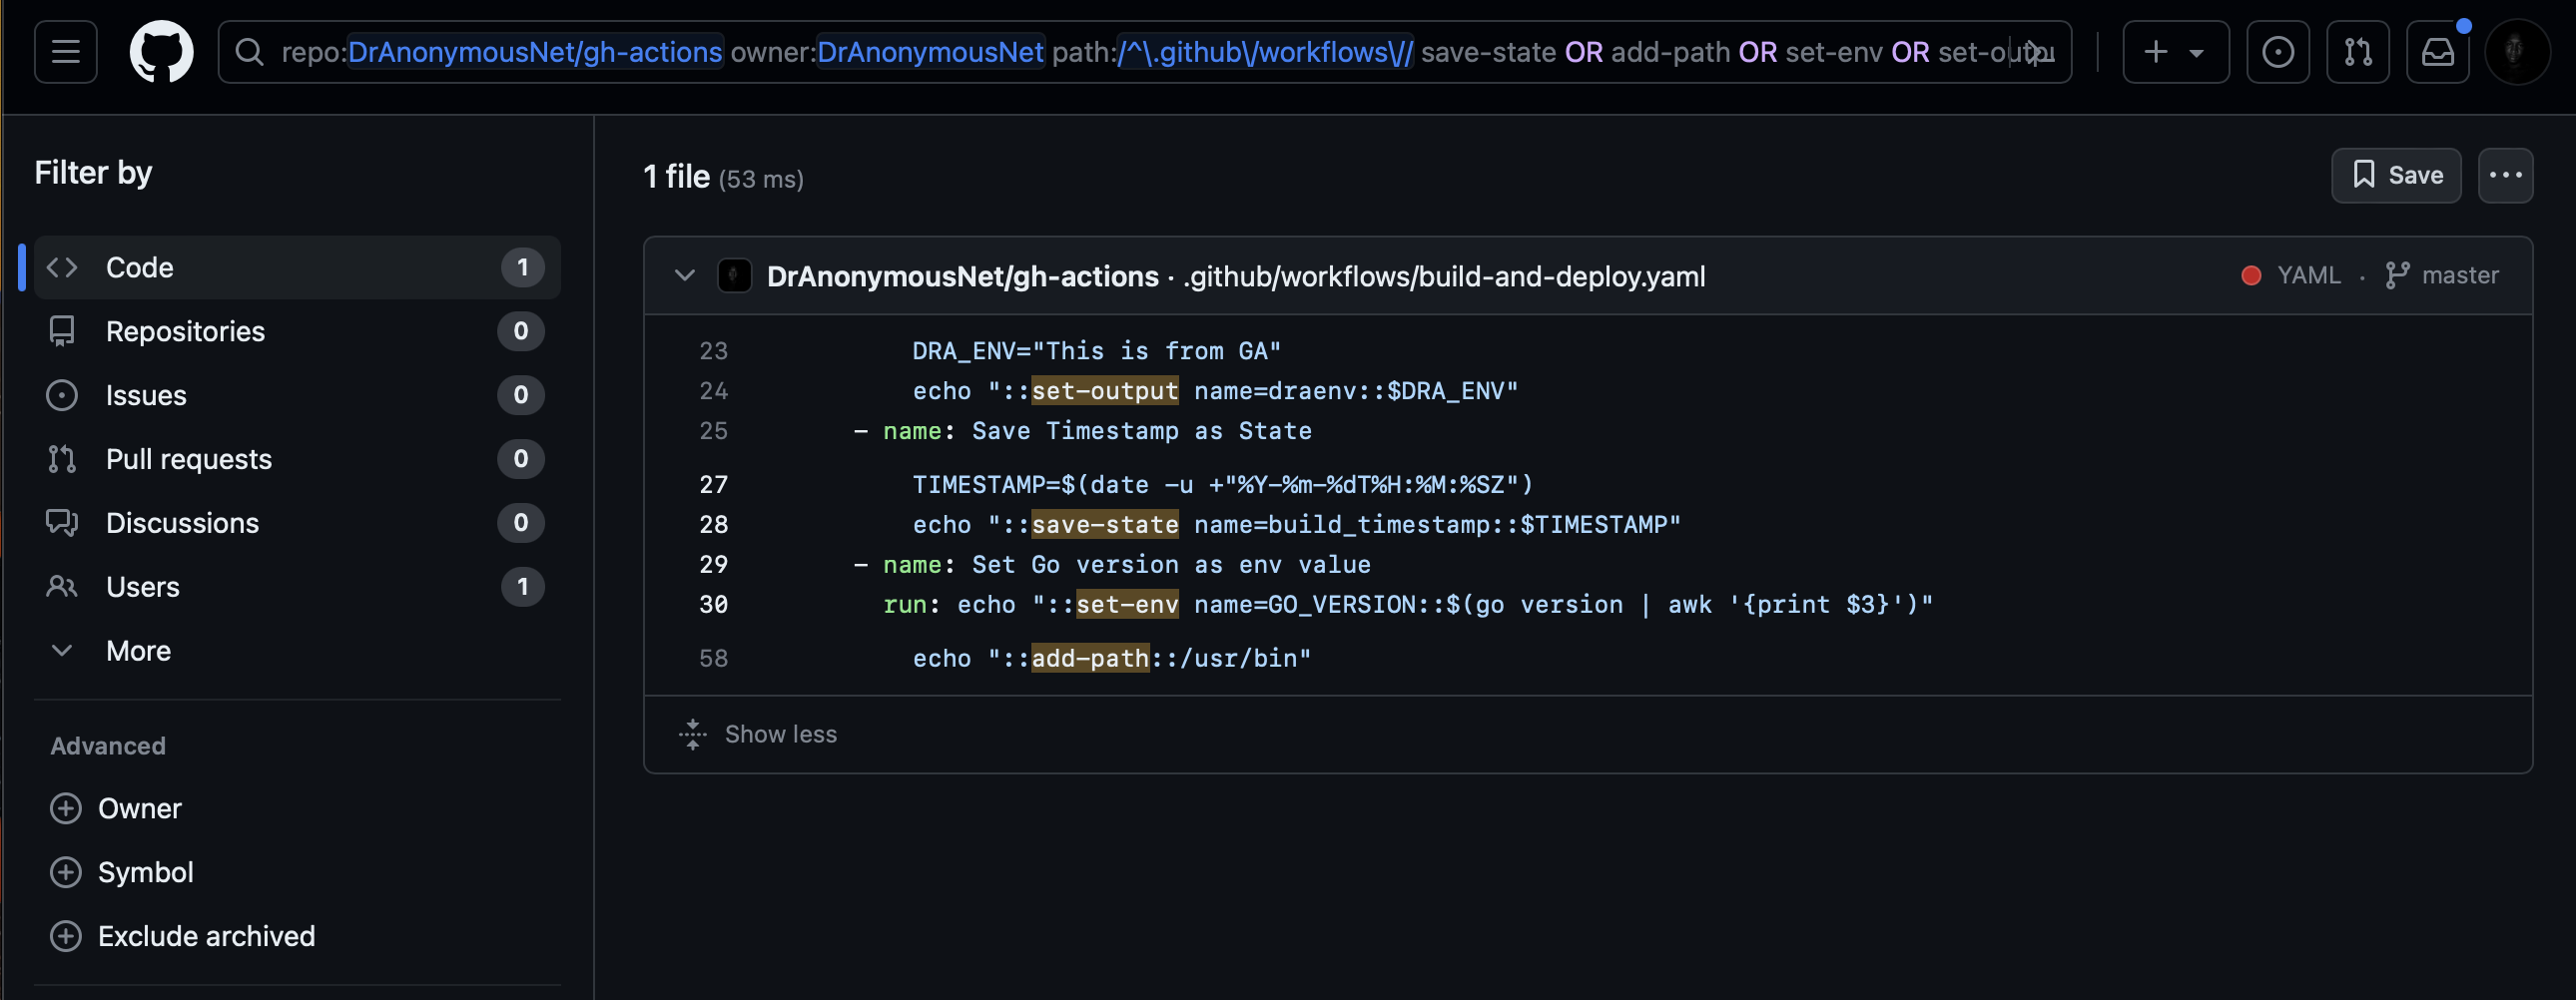Select the Users filter

click(x=143, y=587)
